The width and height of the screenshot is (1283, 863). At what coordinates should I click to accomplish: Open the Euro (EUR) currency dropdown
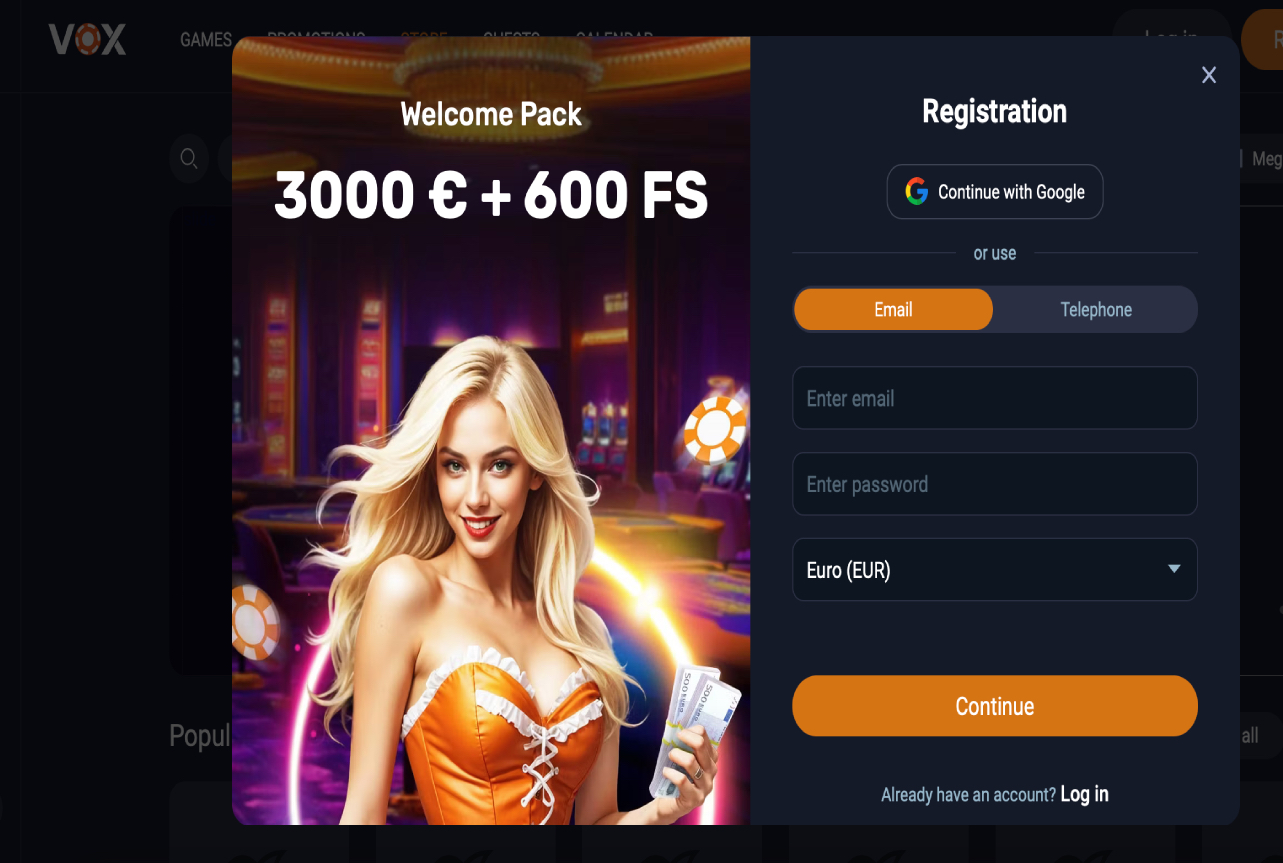995,570
